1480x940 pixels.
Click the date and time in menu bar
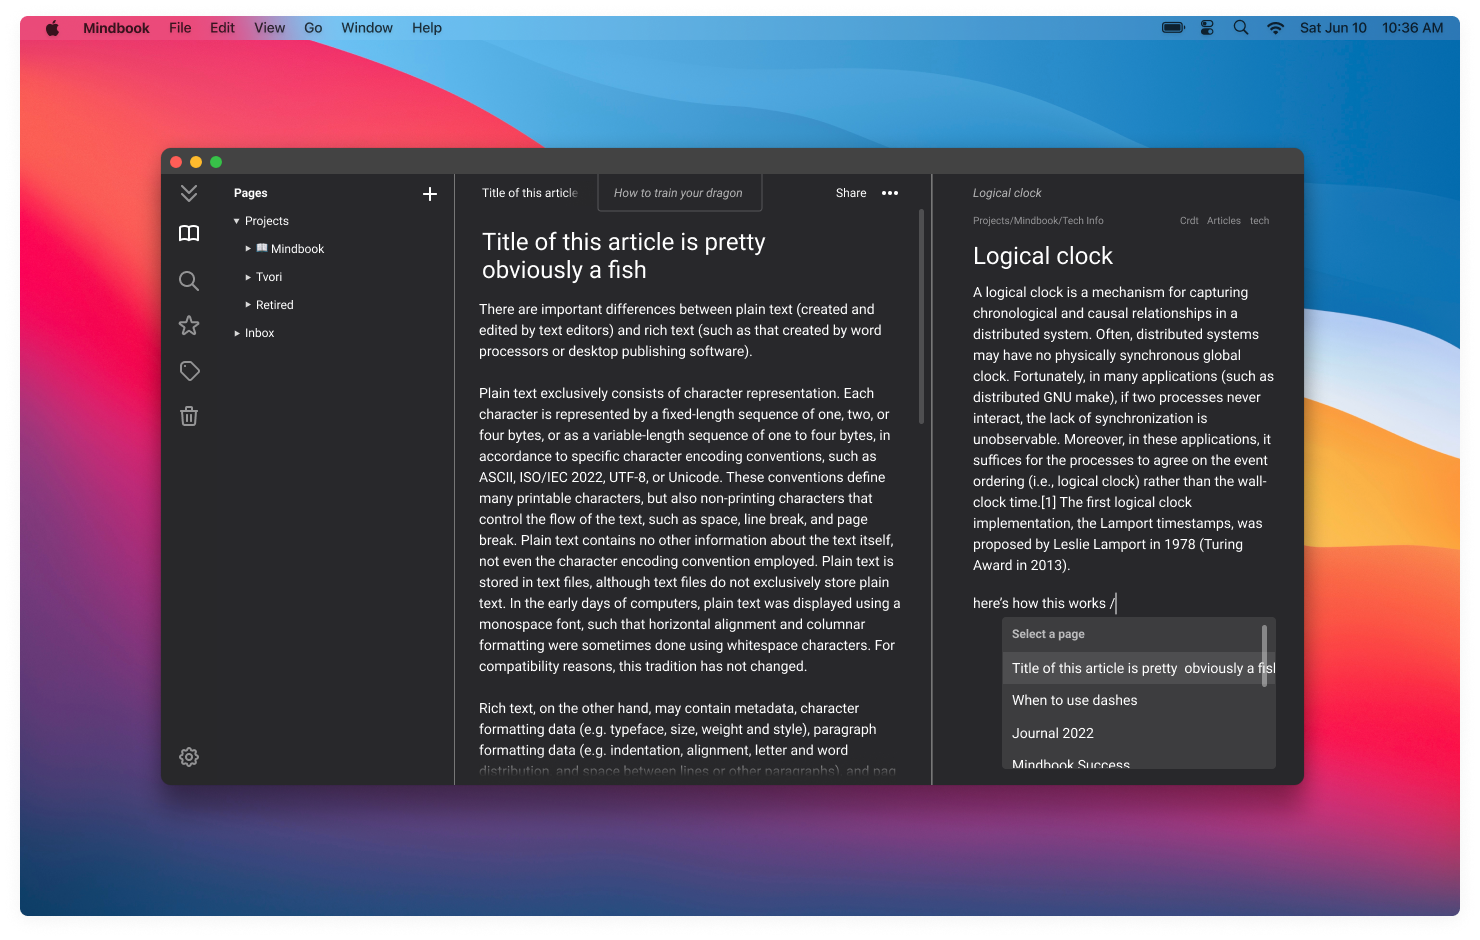1372,28
